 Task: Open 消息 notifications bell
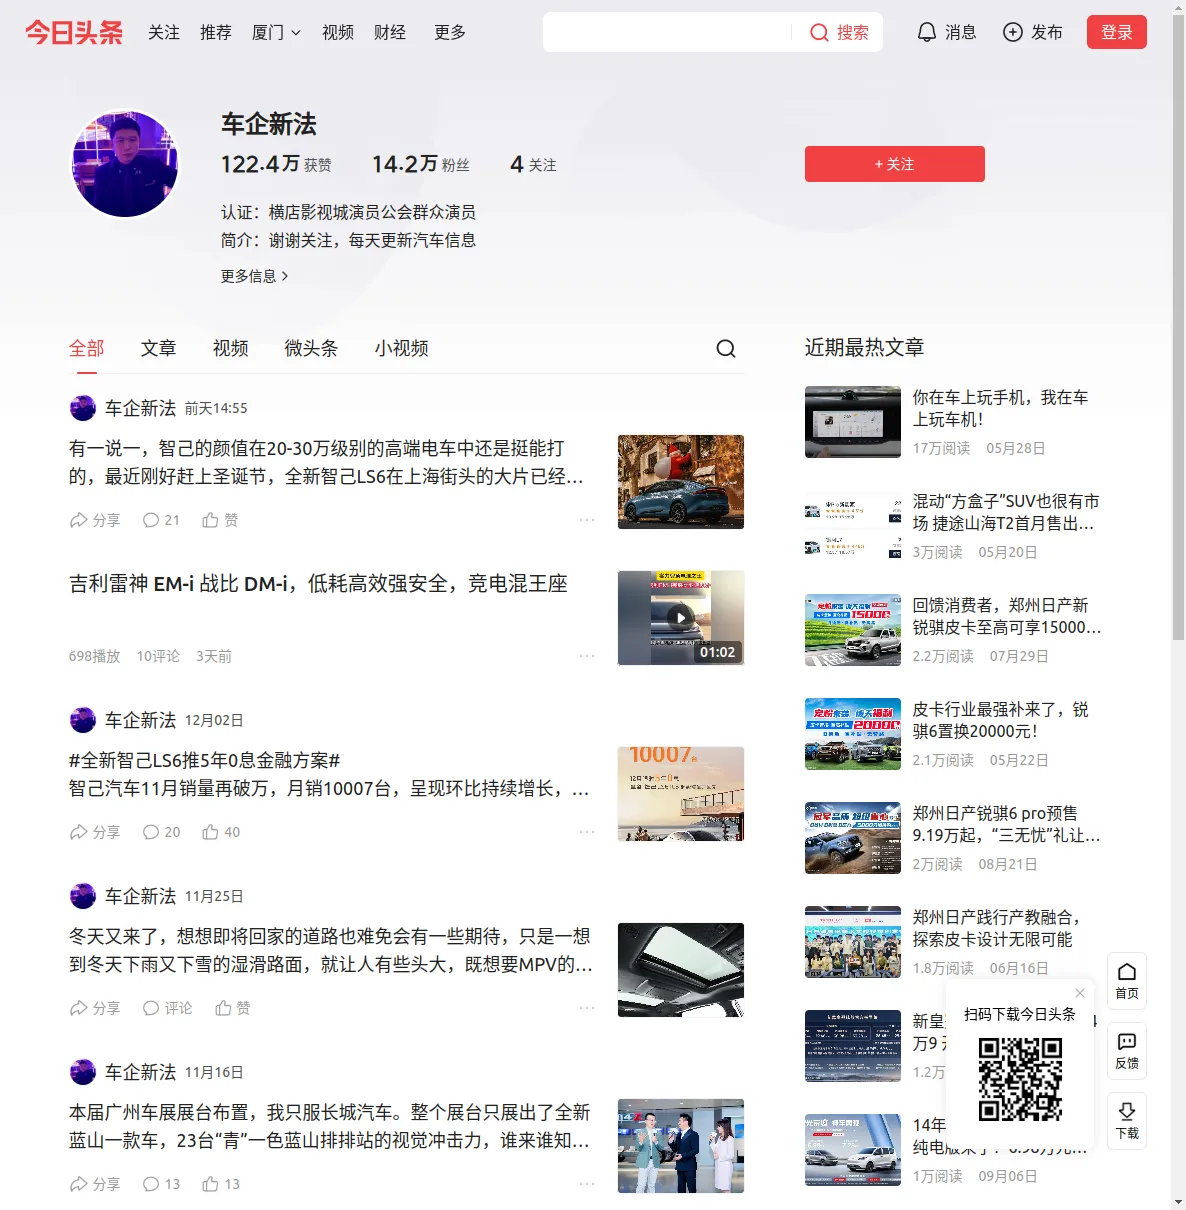[946, 32]
